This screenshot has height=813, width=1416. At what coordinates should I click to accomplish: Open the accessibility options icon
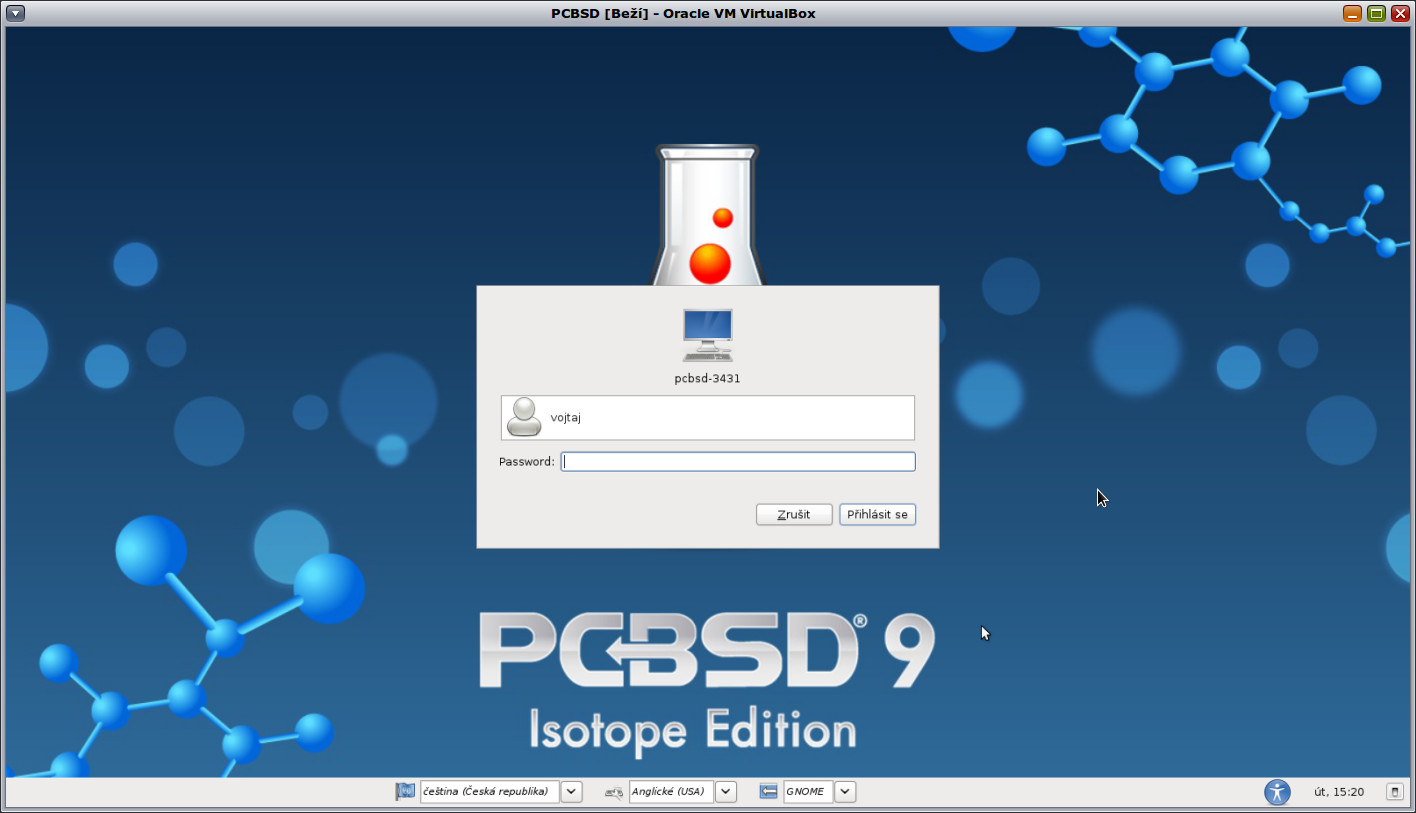(1277, 792)
